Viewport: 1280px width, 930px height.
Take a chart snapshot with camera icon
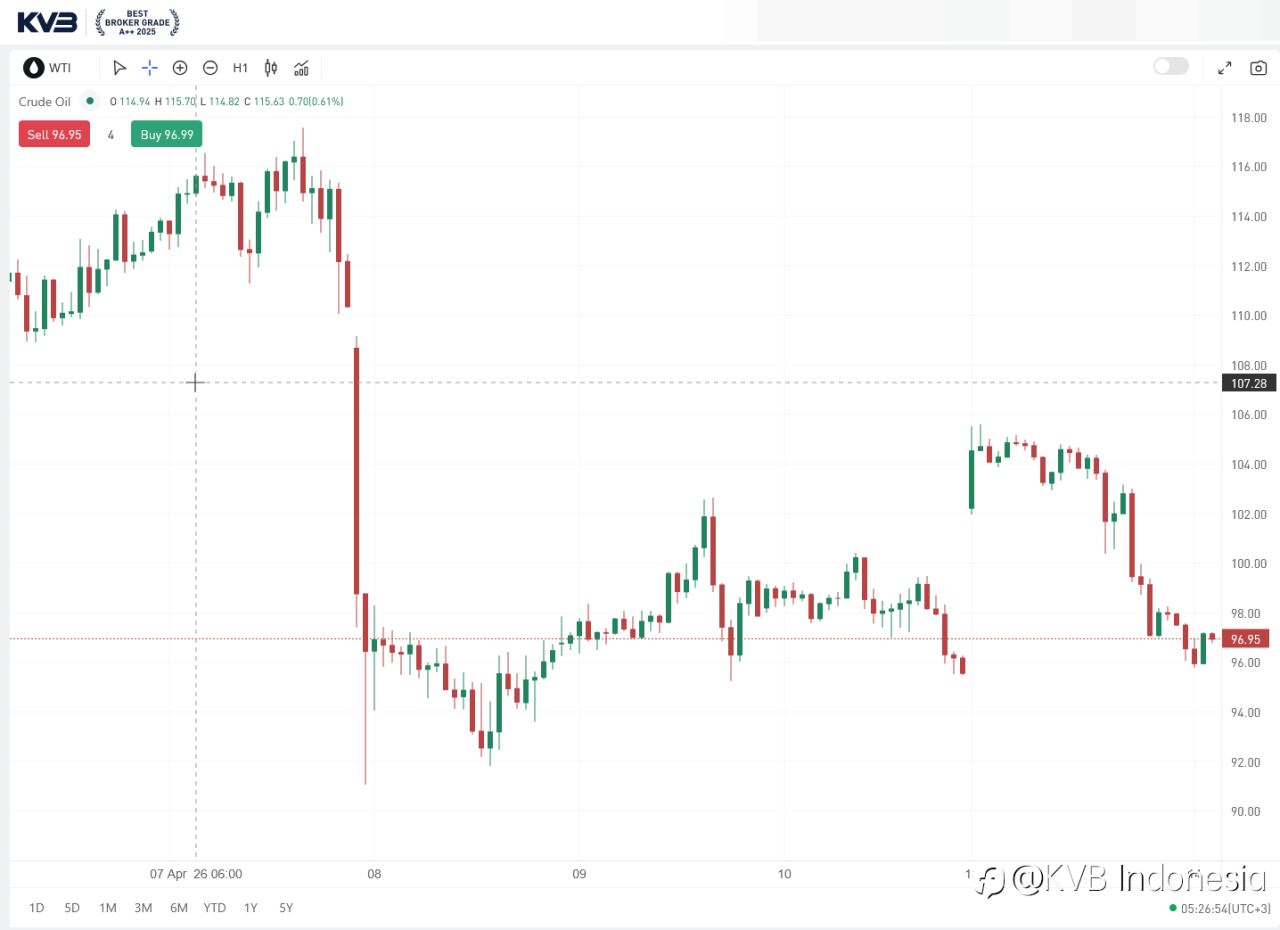1258,68
